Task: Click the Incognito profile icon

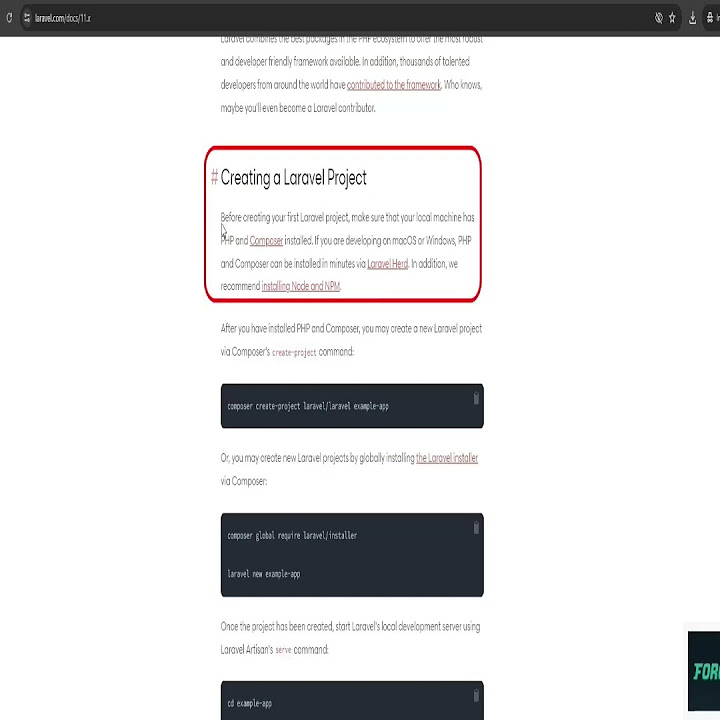Action: click(710, 18)
